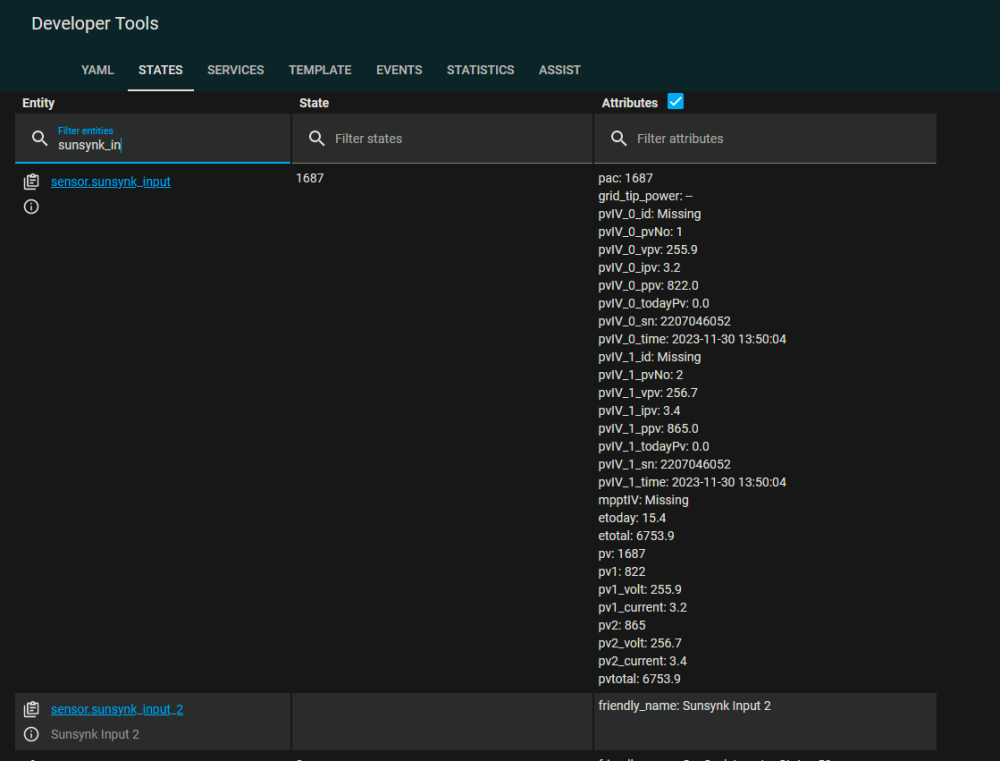Viewport: 1000px width, 761px height.
Task: Open info icon for sensor.sunsynk_input
Action: tap(31, 207)
